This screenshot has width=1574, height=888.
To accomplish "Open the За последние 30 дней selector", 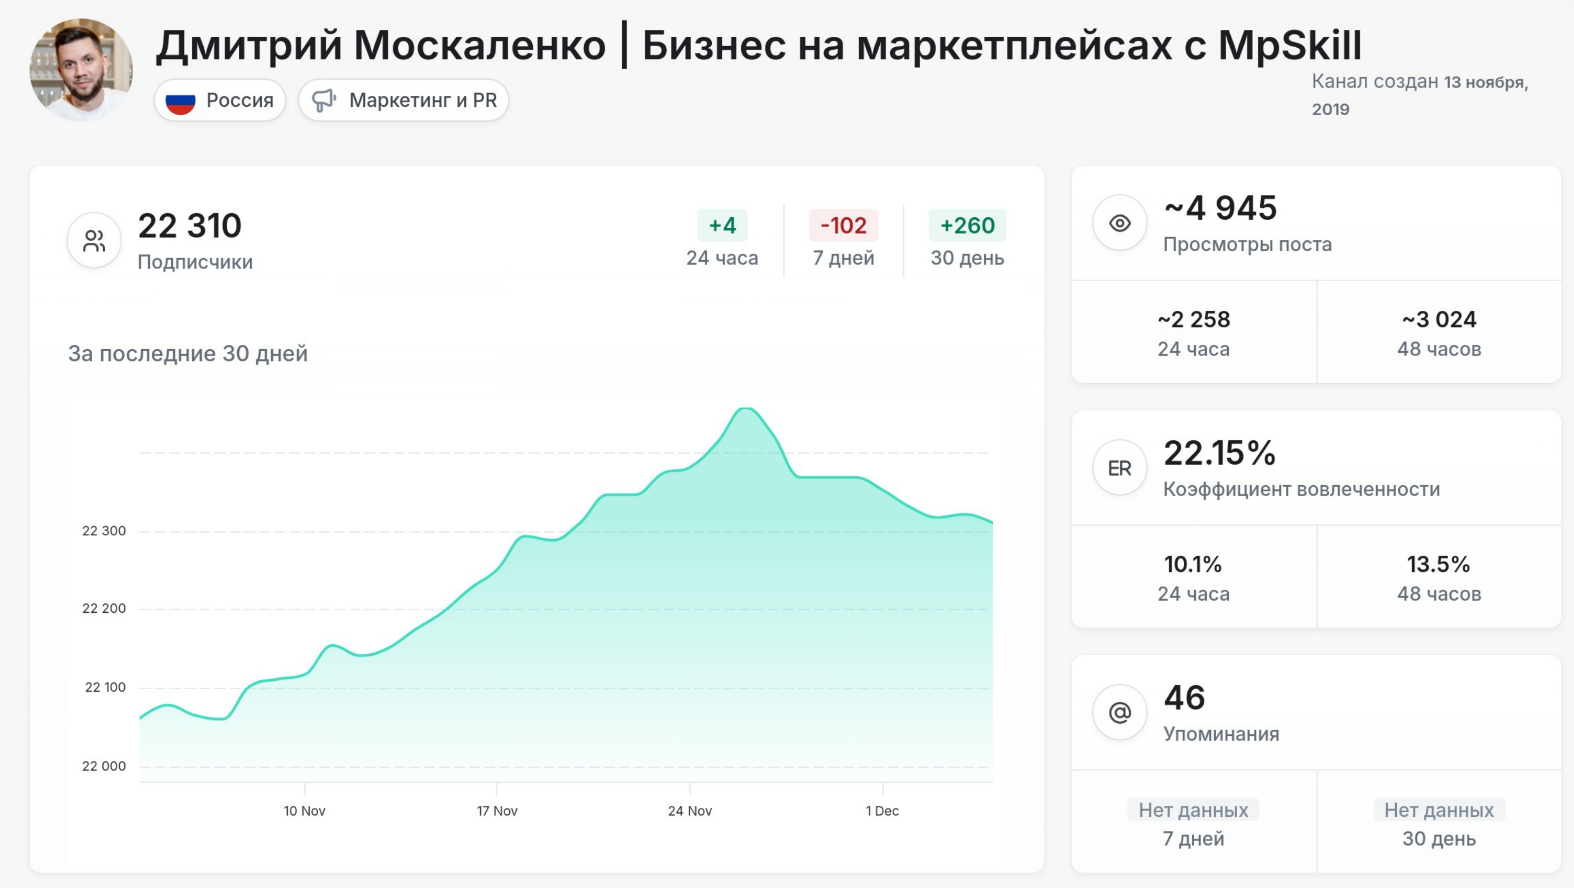I will pyautogui.click(x=186, y=353).
